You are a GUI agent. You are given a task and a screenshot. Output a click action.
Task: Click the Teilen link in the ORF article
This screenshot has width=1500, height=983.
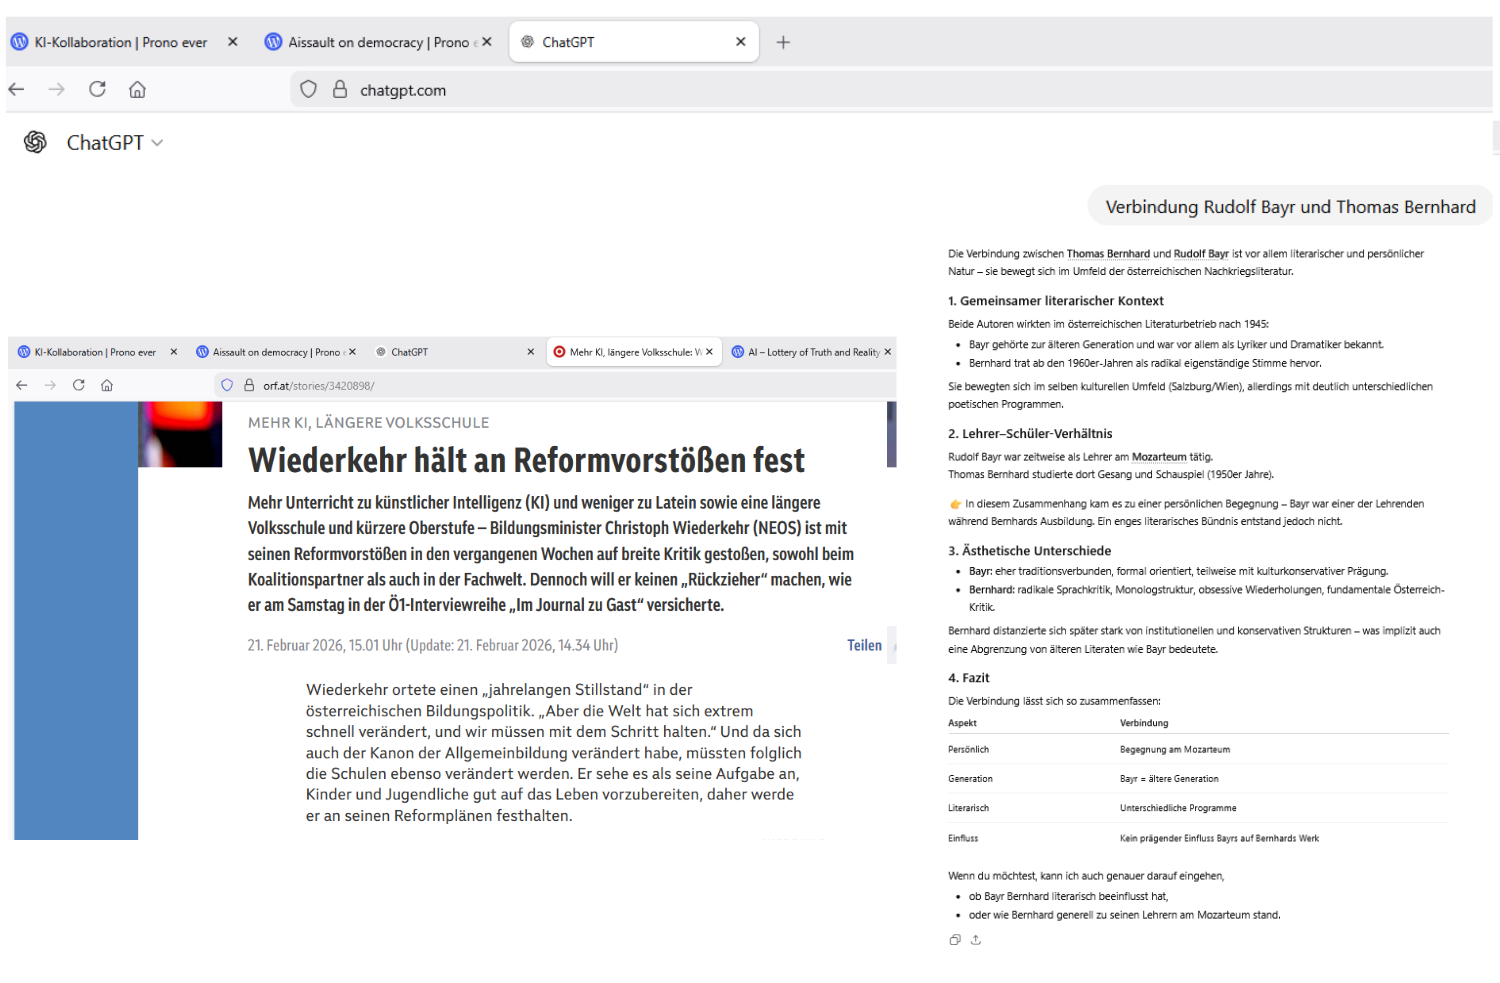pos(864,646)
